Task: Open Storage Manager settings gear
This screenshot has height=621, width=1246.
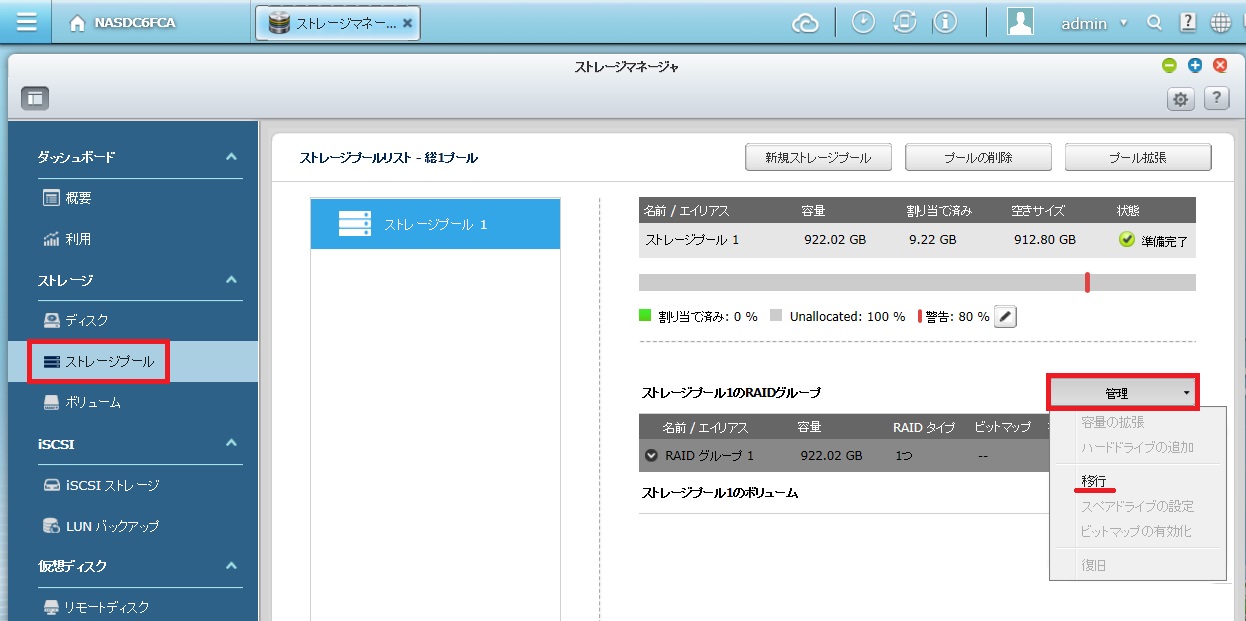Action: (1181, 98)
